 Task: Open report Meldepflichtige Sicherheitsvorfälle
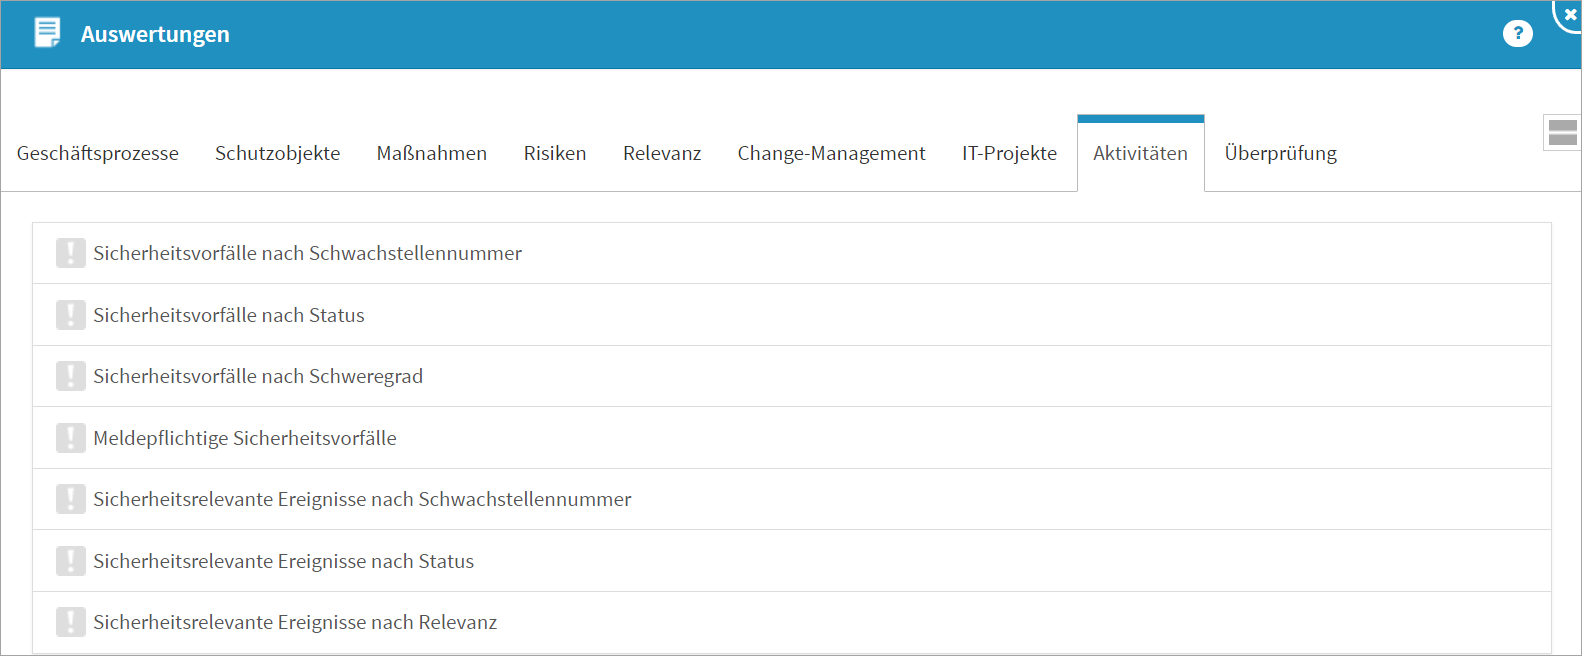245,438
